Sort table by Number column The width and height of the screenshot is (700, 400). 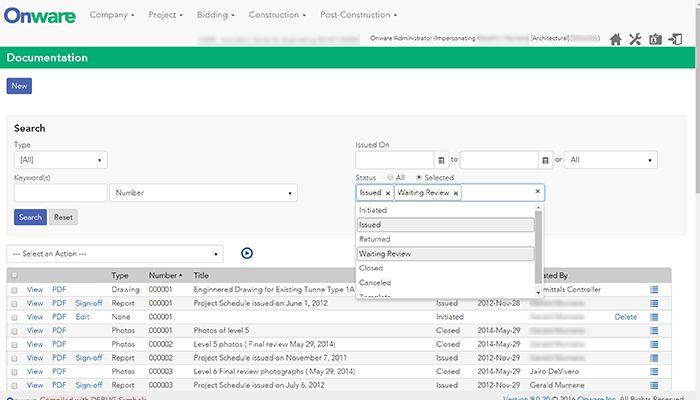[x=165, y=275]
